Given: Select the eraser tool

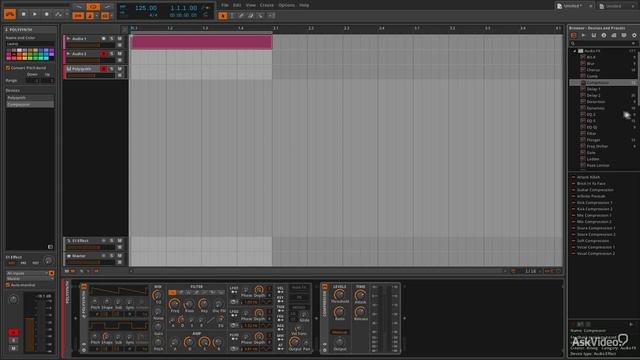Looking at the screenshot, I should [251, 16].
